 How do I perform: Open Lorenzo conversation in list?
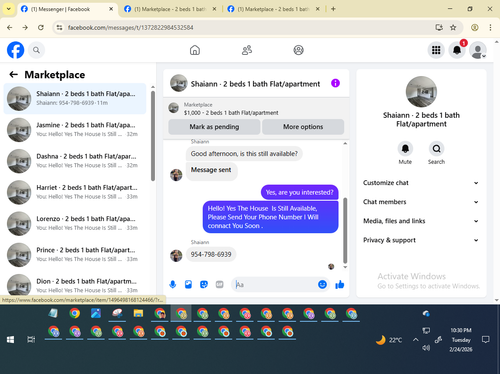tap(75, 224)
